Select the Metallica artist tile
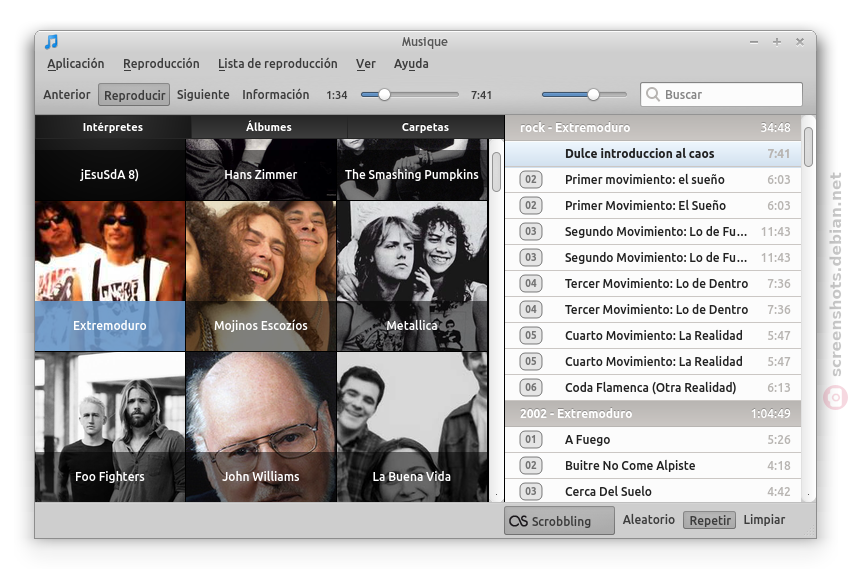The image size is (848, 571). 412,276
